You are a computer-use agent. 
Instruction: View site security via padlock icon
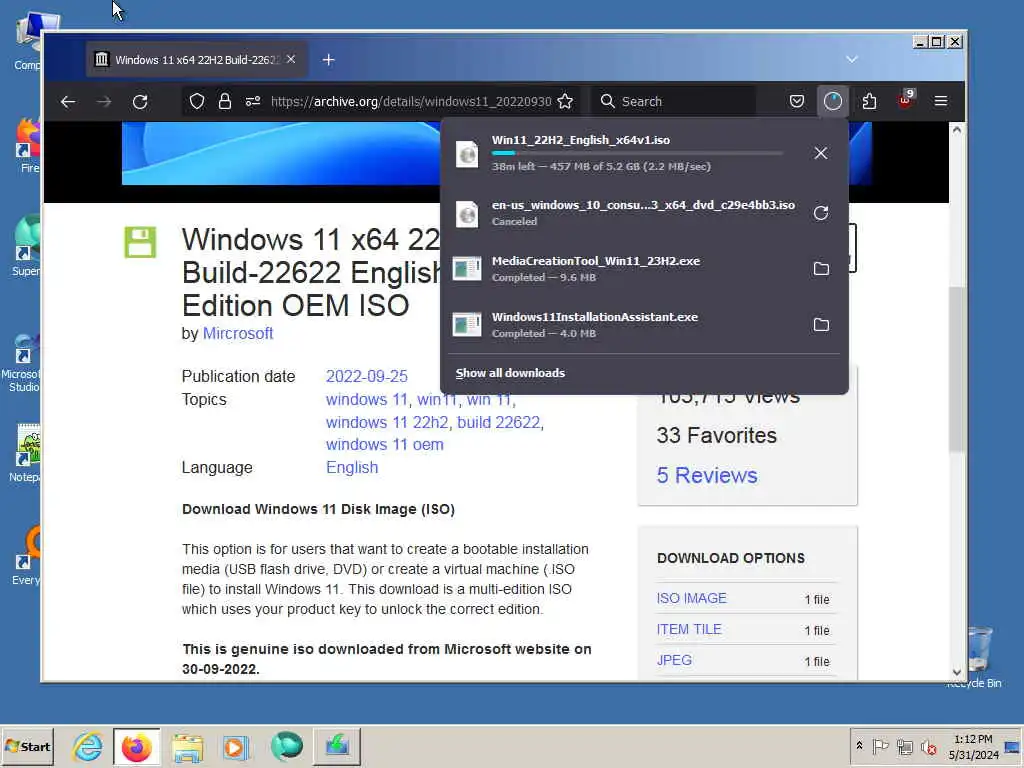(225, 101)
